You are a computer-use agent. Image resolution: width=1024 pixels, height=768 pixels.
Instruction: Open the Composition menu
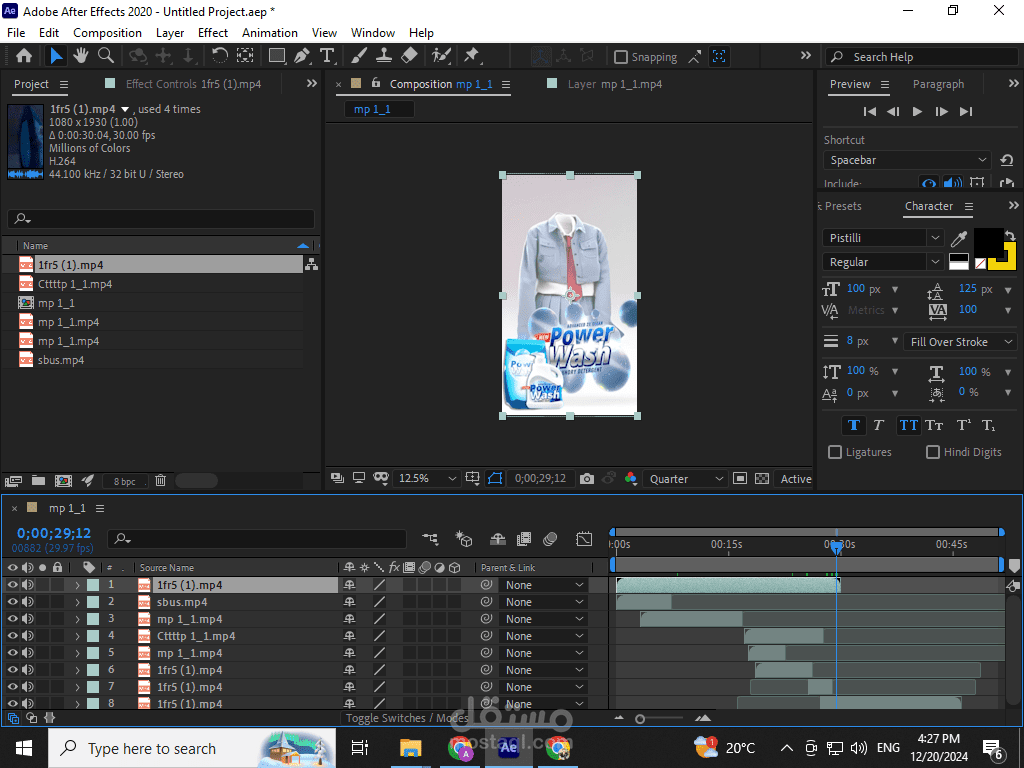click(107, 33)
